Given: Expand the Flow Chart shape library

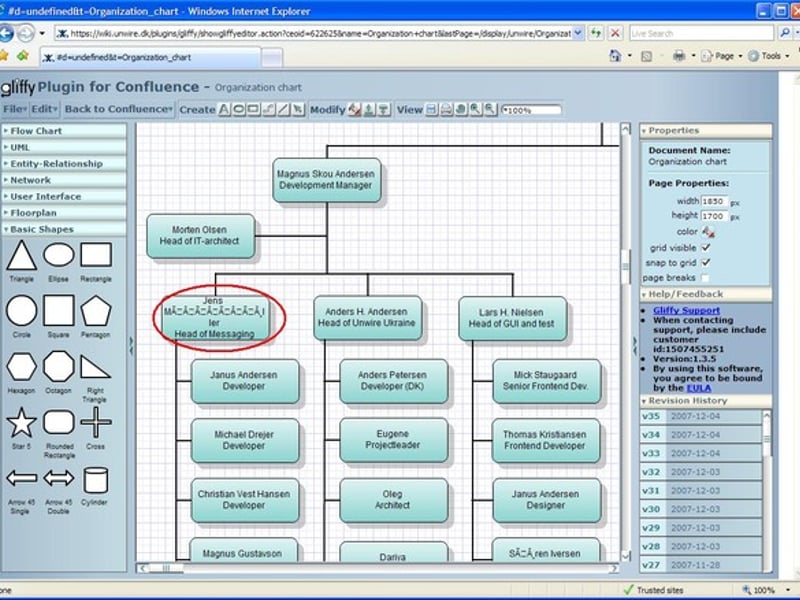Looking at the screenshot, I should point(63,131).
